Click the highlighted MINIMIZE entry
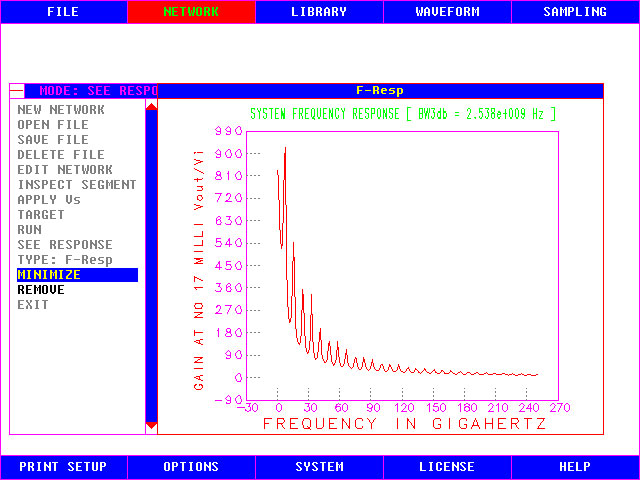The height and width of the screenshot is (480, 640). [x=78, y=275]
